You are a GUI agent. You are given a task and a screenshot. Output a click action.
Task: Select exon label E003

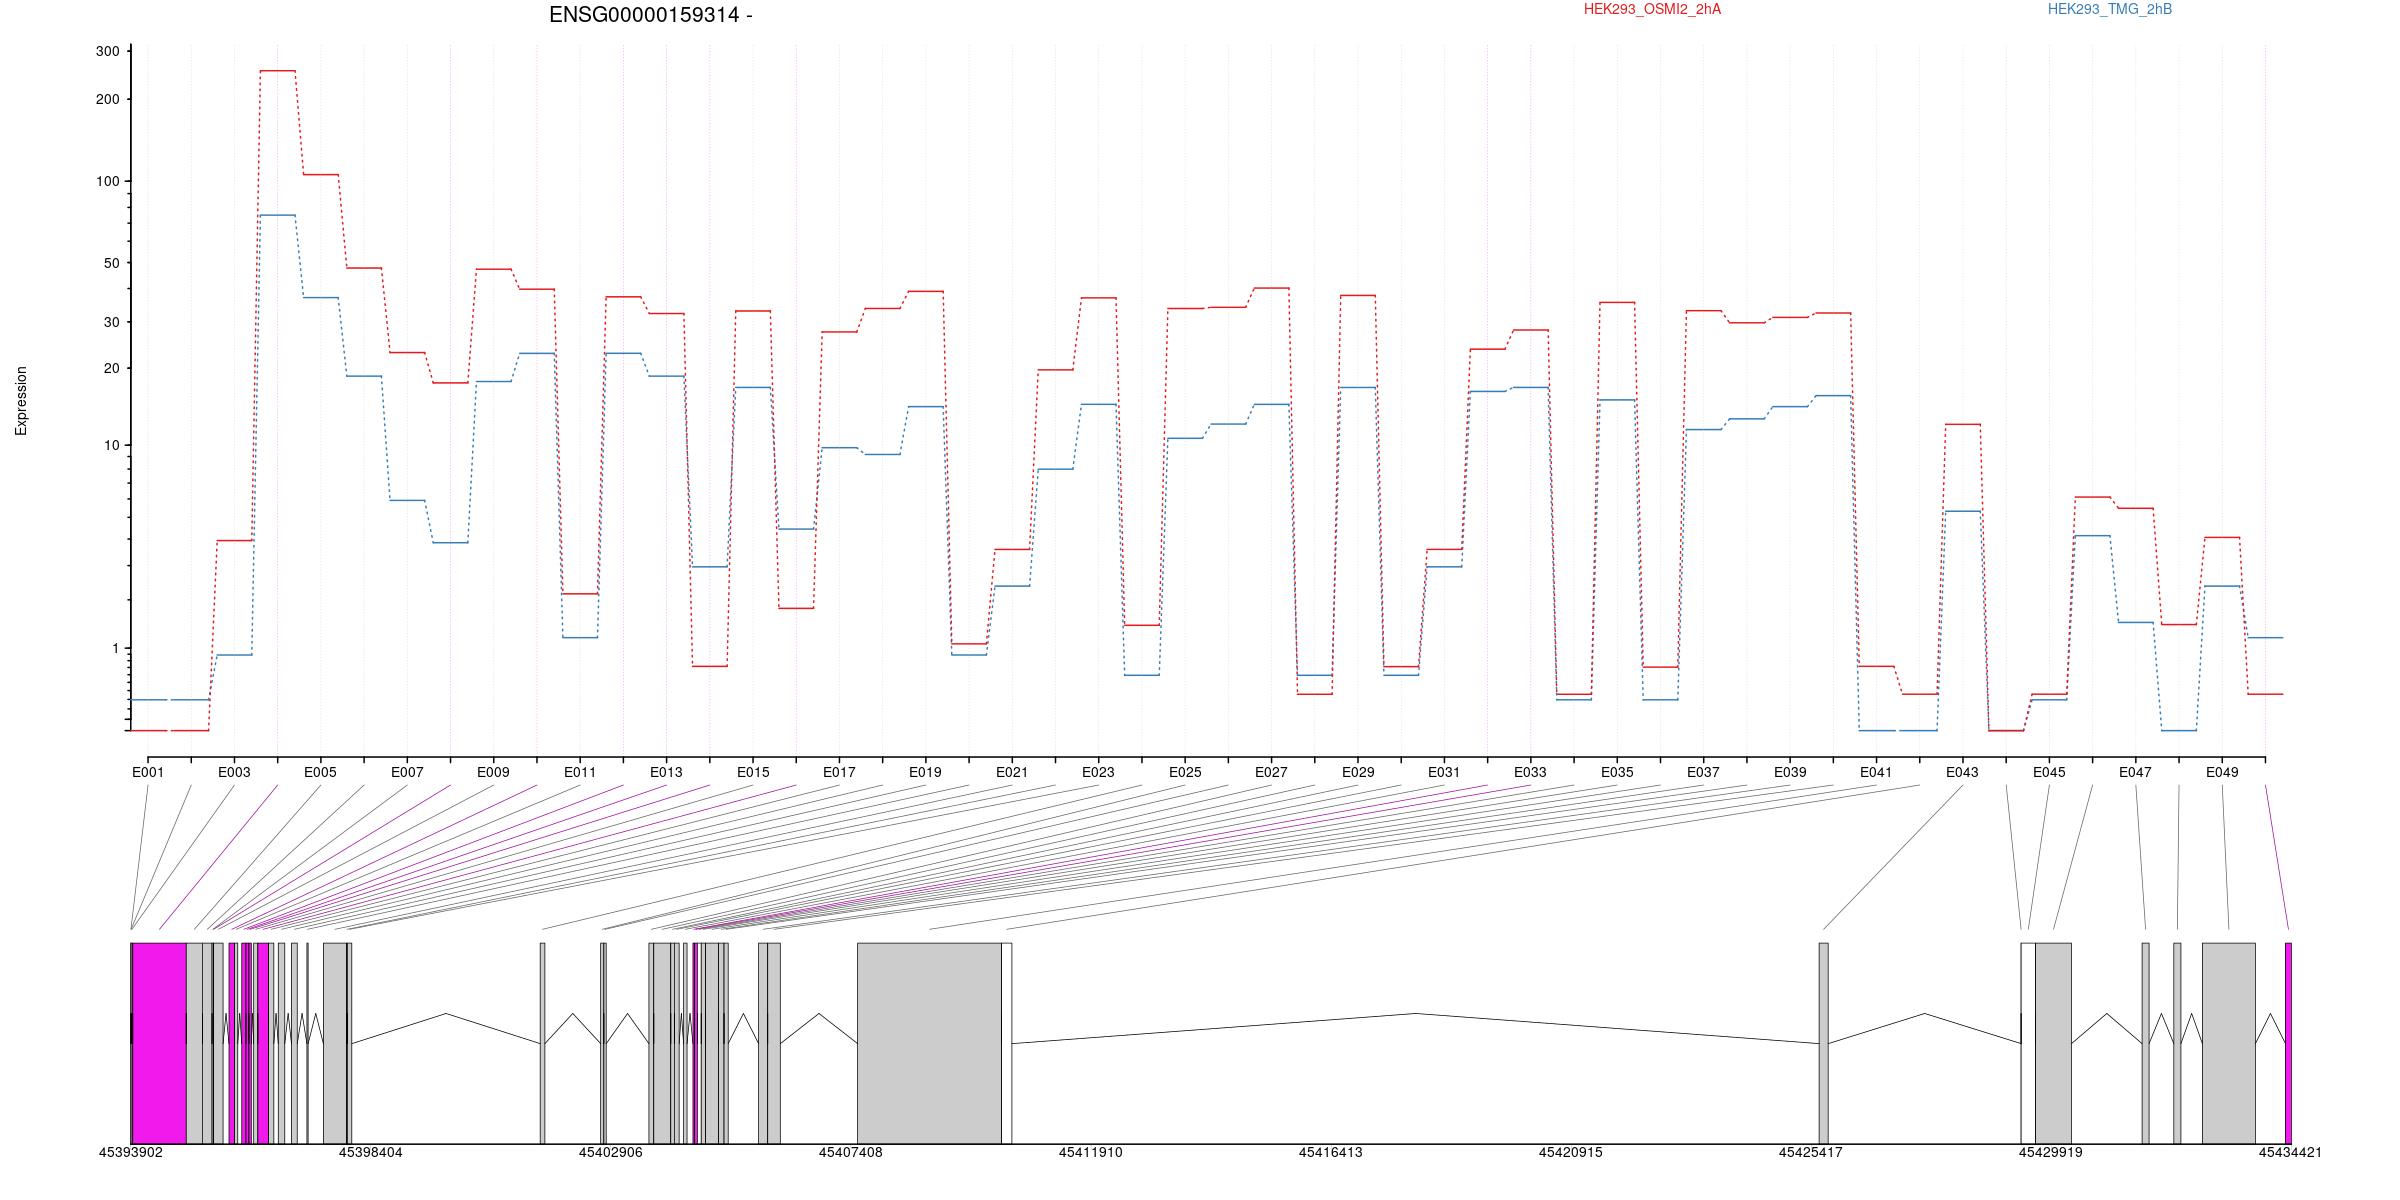[234, 772]
